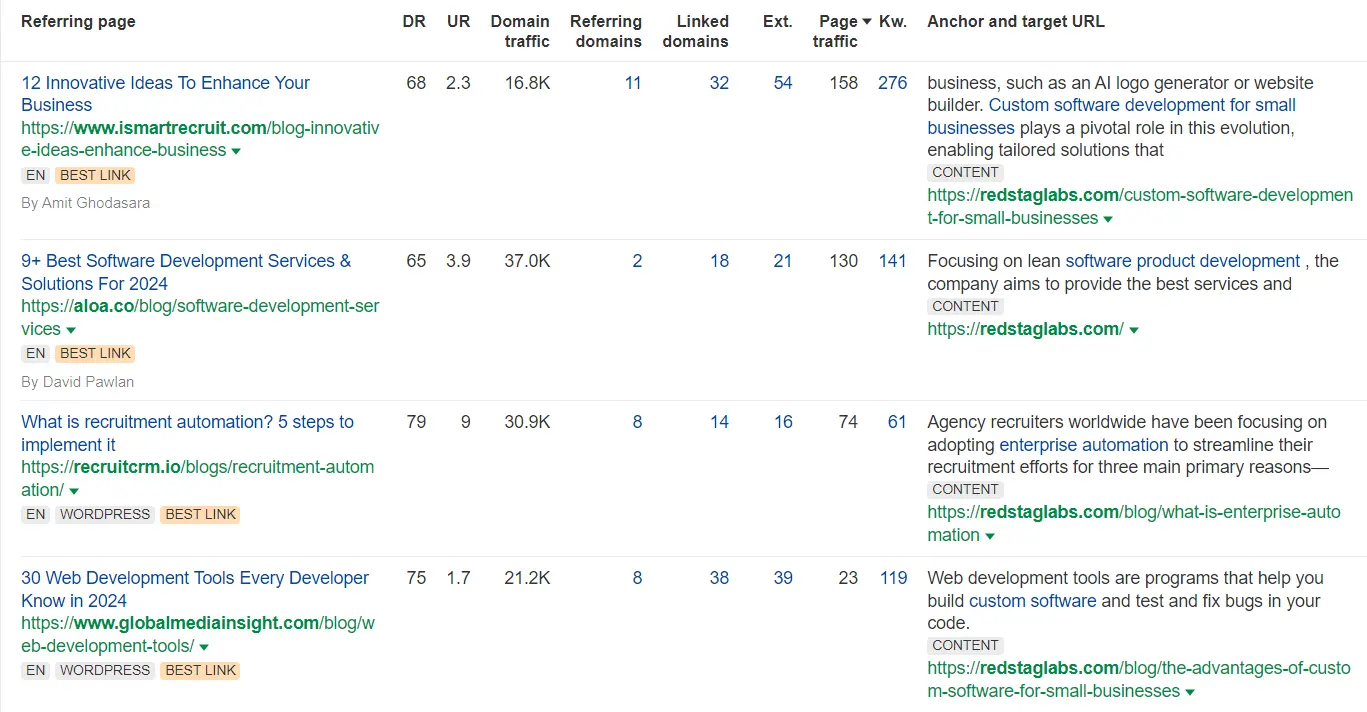Click the WORDPRESS tag on recruitcrm.io row
This screenshot has width=1367, height=712.
tap(104, 514)
